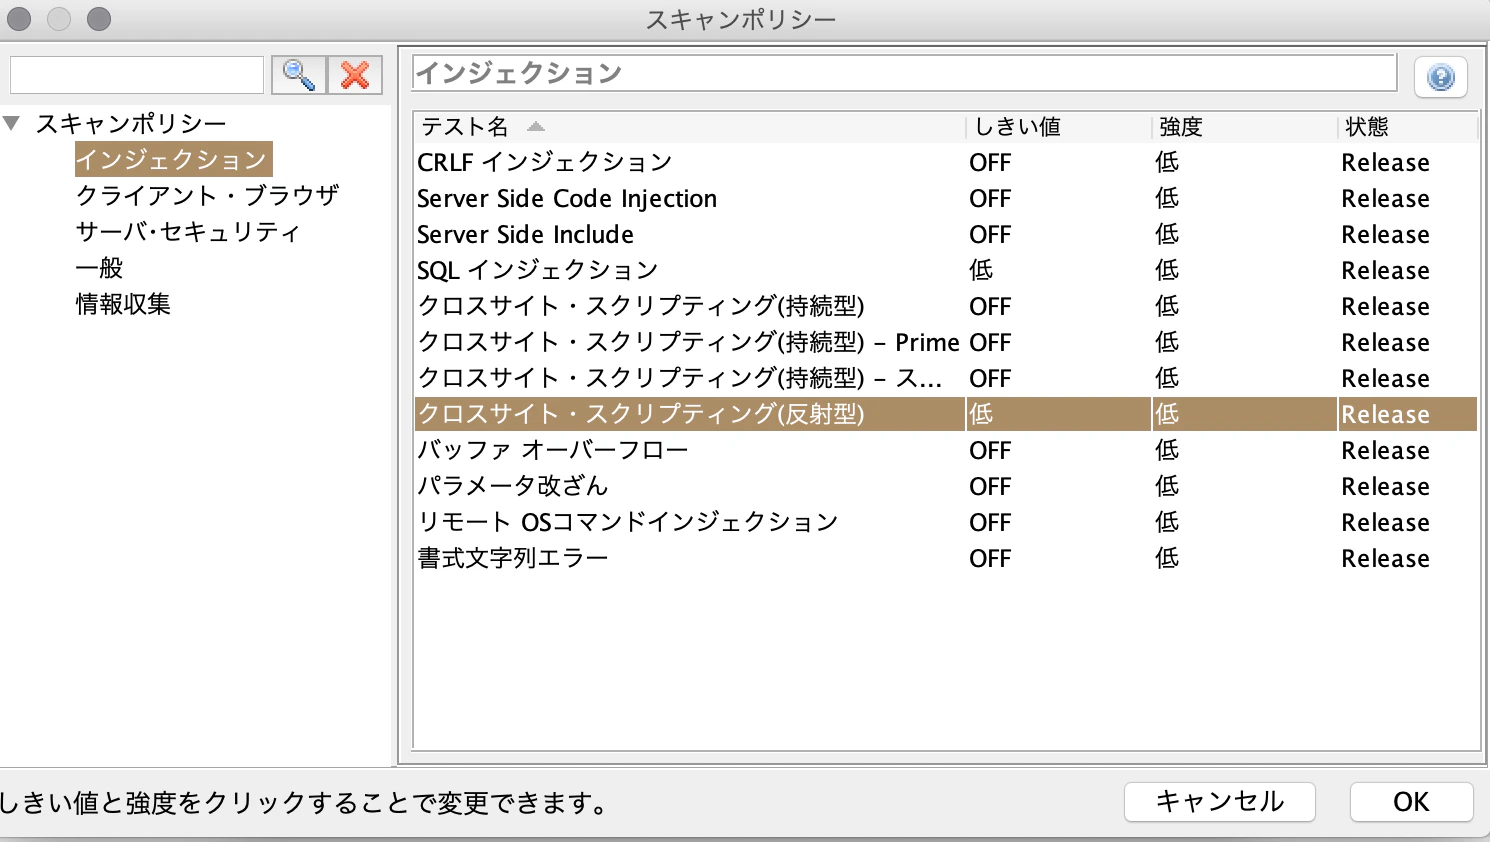Change SQL インジェクション strength value
This screenshot has width=1490, height=842.
[1167, 270]
